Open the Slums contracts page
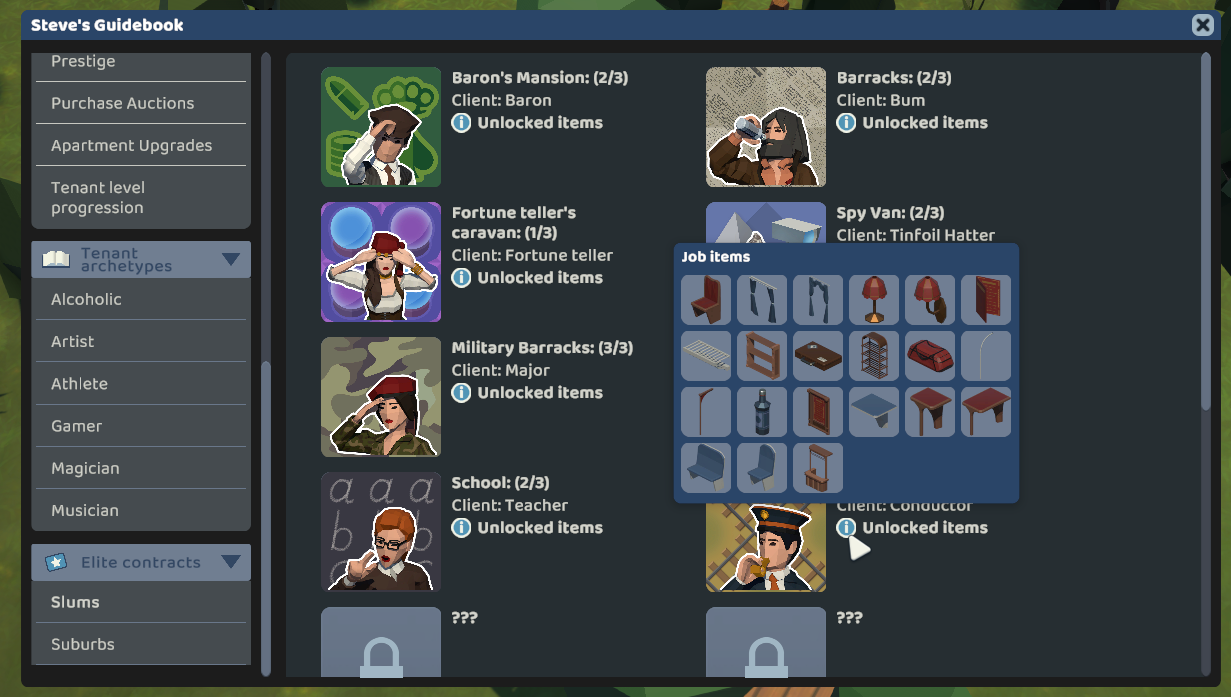Viewport: 1231px width, 697px height. tap(141, 602)
